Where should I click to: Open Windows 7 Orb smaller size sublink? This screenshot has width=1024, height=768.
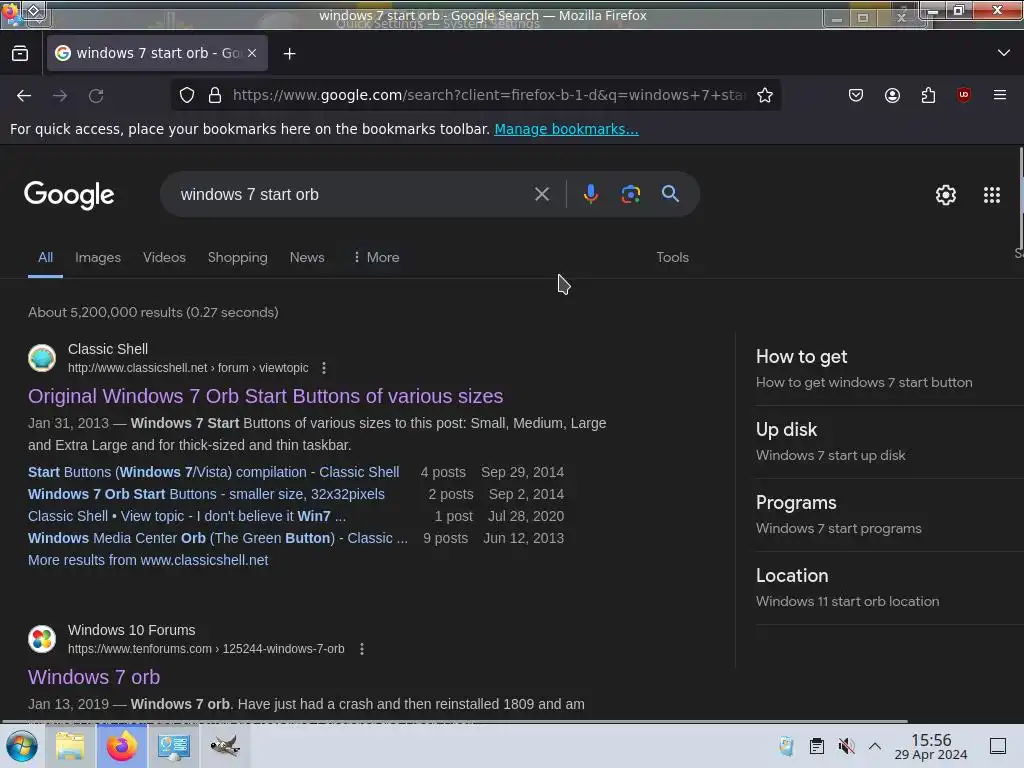pos(206,494)
